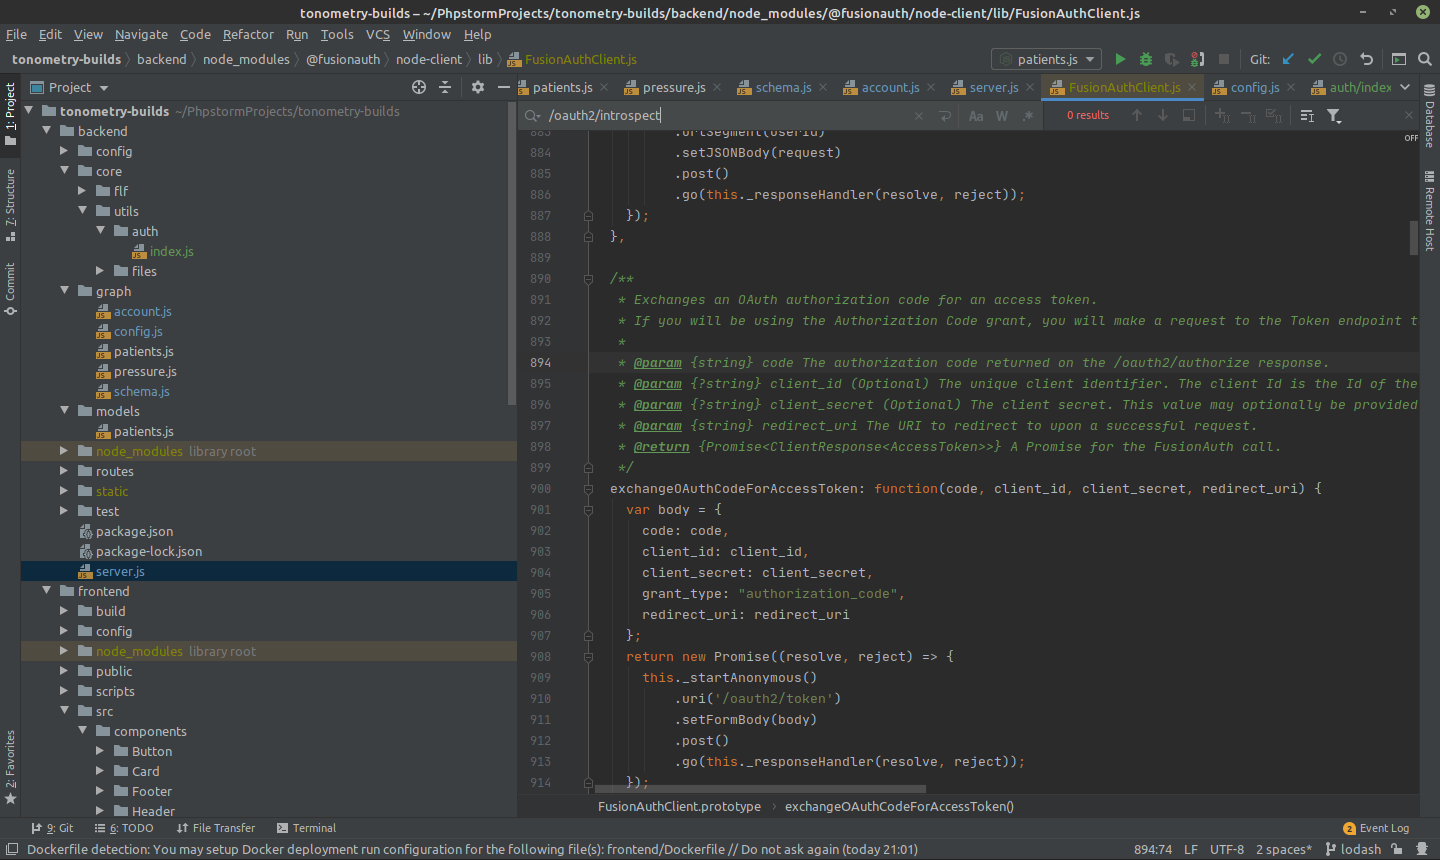The height and width of the screenshot is (860, 1440).
Task: Run the patients.js configuration
Action: [x=1120, y=59]
